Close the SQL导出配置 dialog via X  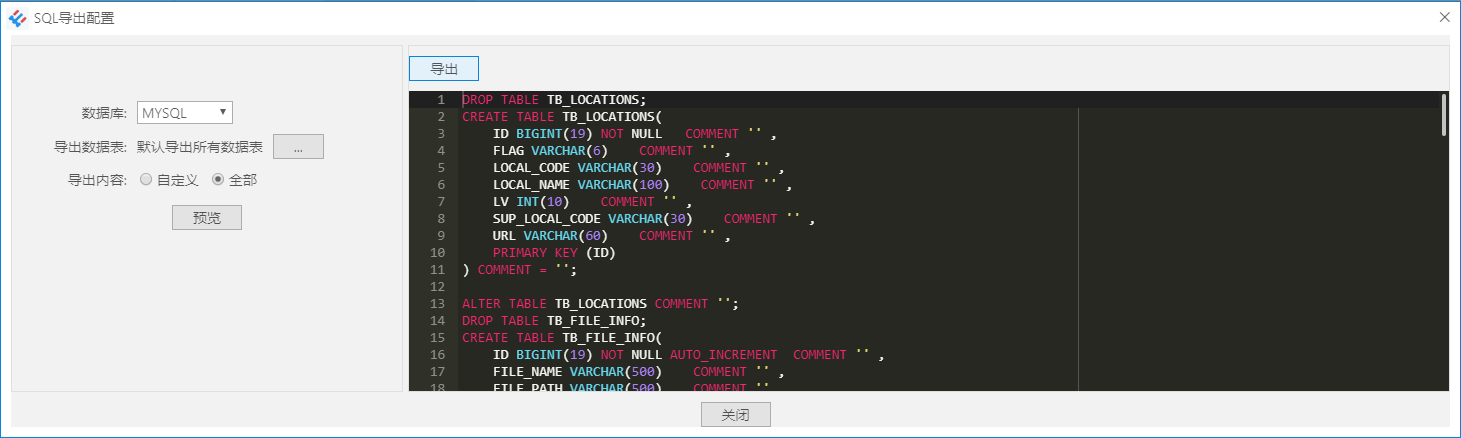[1444, 17]
